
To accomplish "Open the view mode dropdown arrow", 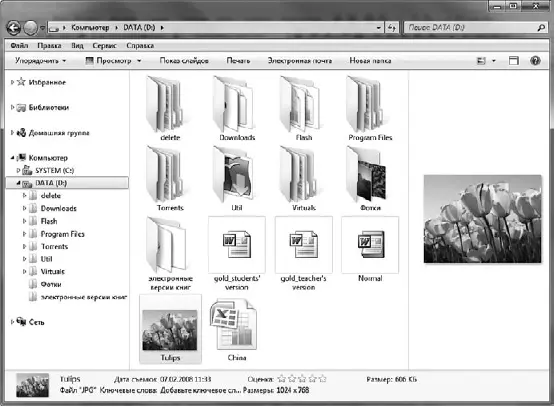I will pyautogui.click(x=494, y=61).
